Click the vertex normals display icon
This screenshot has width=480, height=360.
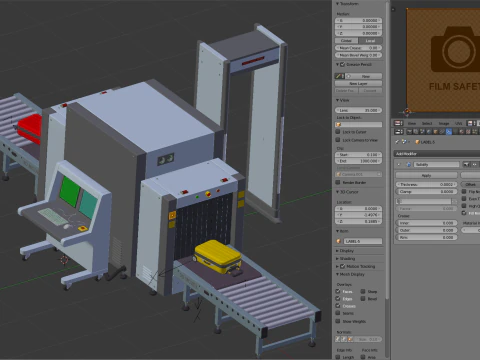337,339
